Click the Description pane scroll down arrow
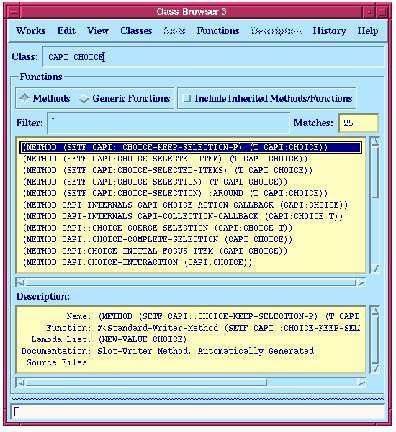The image size is (396, 432). [x=375, y=368]
